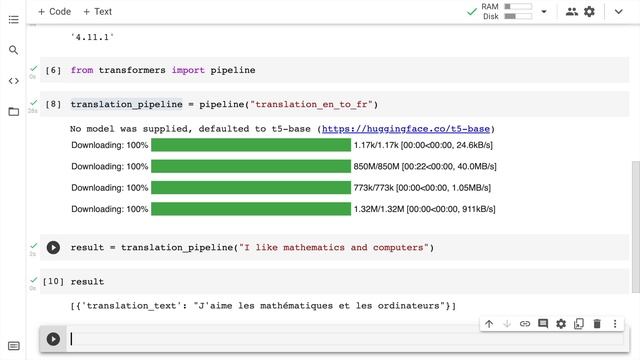Click the translation_text output line
Screen dimensions: 640x360
point(263,306)
